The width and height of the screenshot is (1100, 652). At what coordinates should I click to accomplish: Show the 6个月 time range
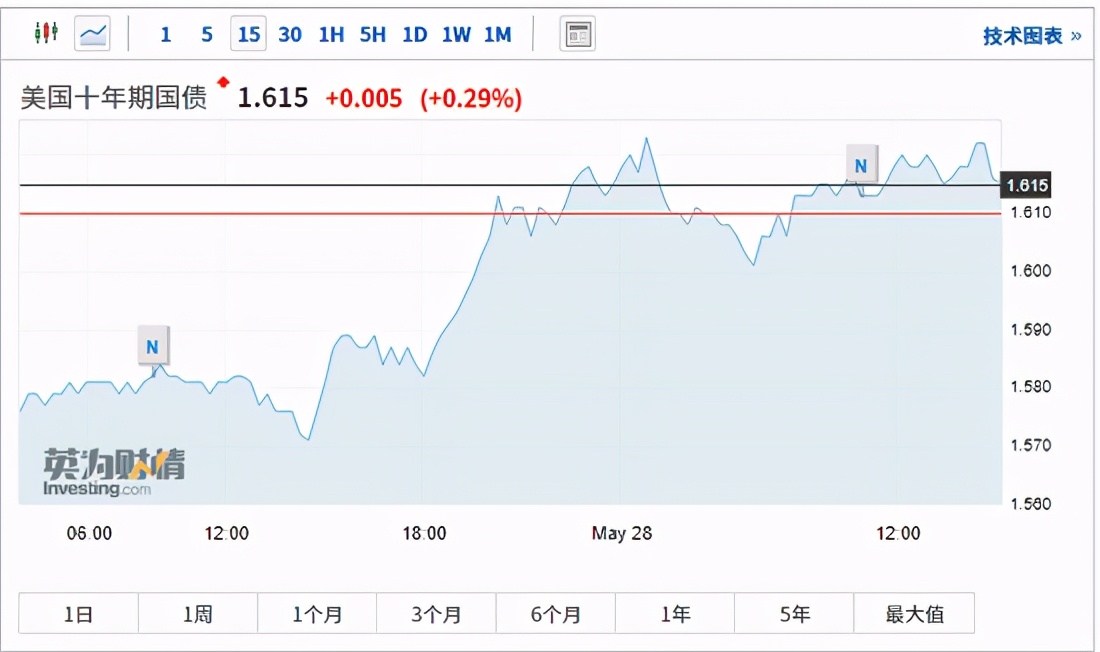[555, 614]
